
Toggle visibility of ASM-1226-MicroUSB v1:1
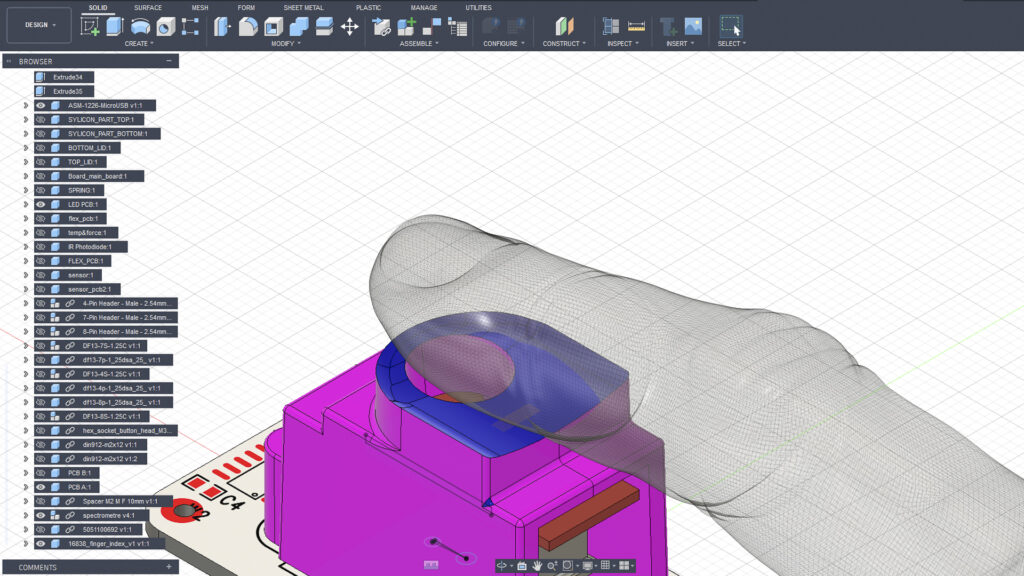pyautogui.click(x=41, y=105)
